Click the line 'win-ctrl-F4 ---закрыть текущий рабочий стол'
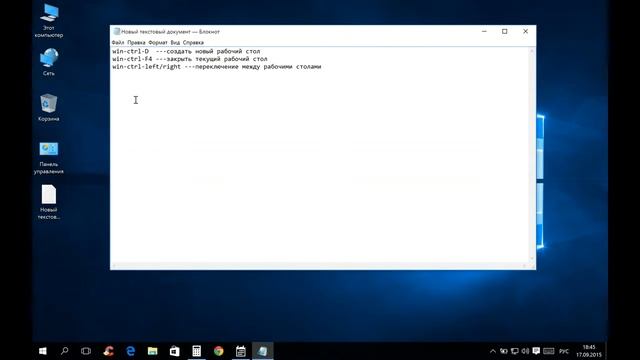640x360 pixels. [x=190, y=59]
